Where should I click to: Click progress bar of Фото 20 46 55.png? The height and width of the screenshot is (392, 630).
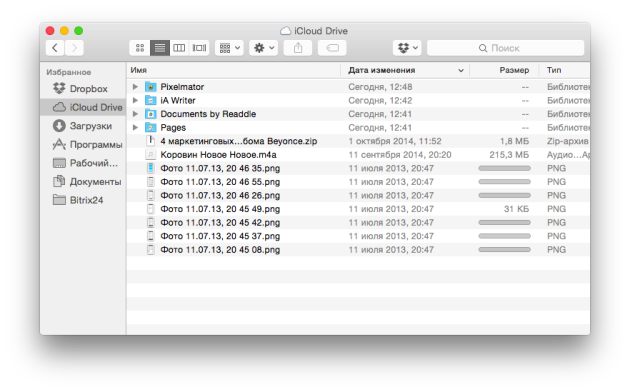coord(504,182)
